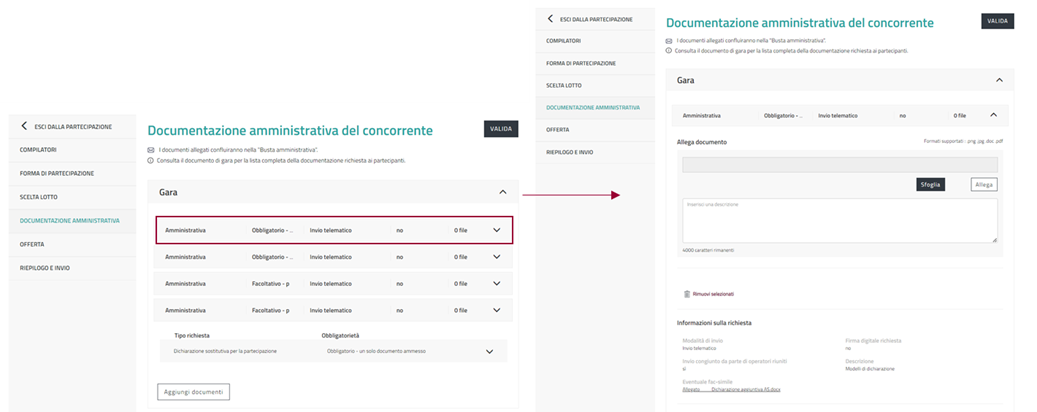Expand the red-highlighted Amministrativa row
This screenshot has height=412, width=1037.
(x=496, y=230)
